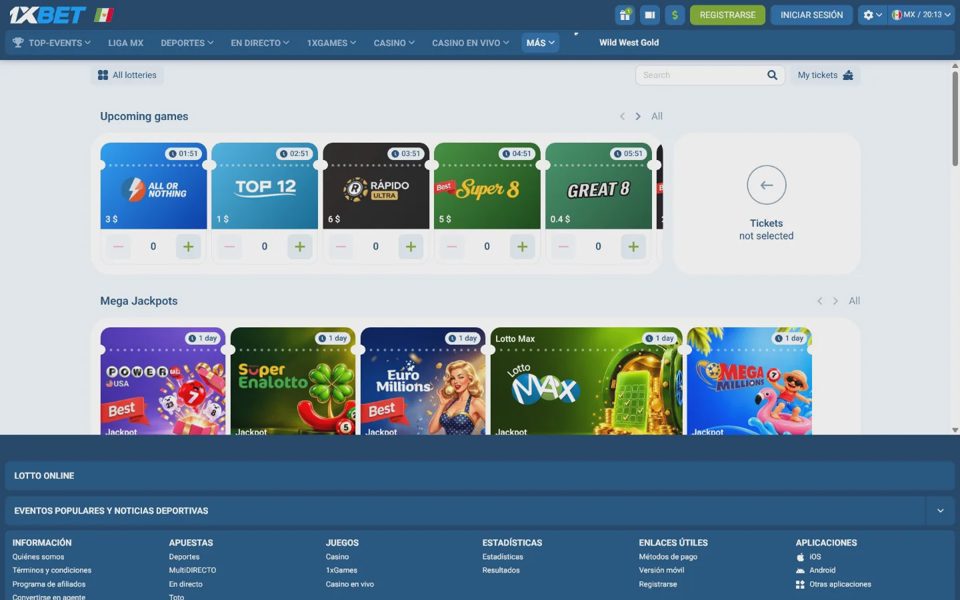Expand the EN DIRECTO menu
The width and height of the screenshot is (960, 600).
click(x=260, y=43)
